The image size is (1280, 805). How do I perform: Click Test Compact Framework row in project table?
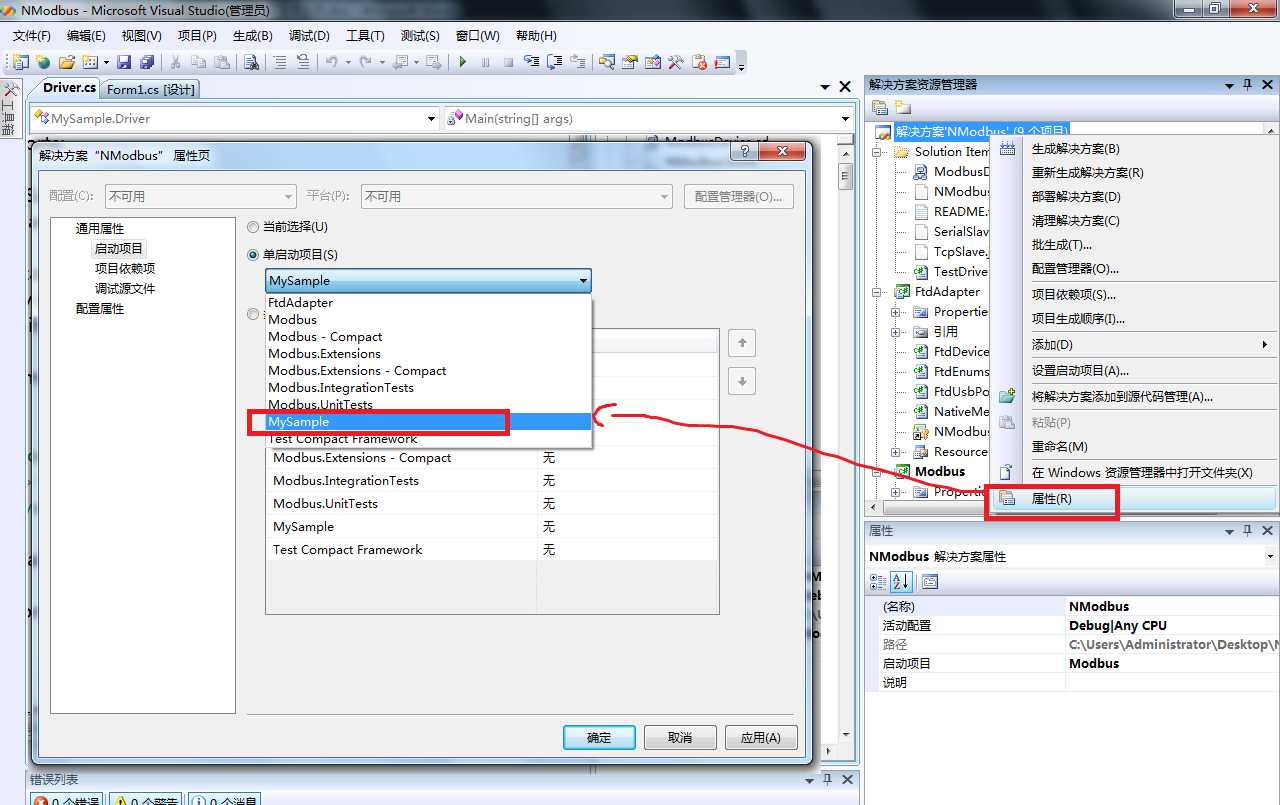coord(492,550)
